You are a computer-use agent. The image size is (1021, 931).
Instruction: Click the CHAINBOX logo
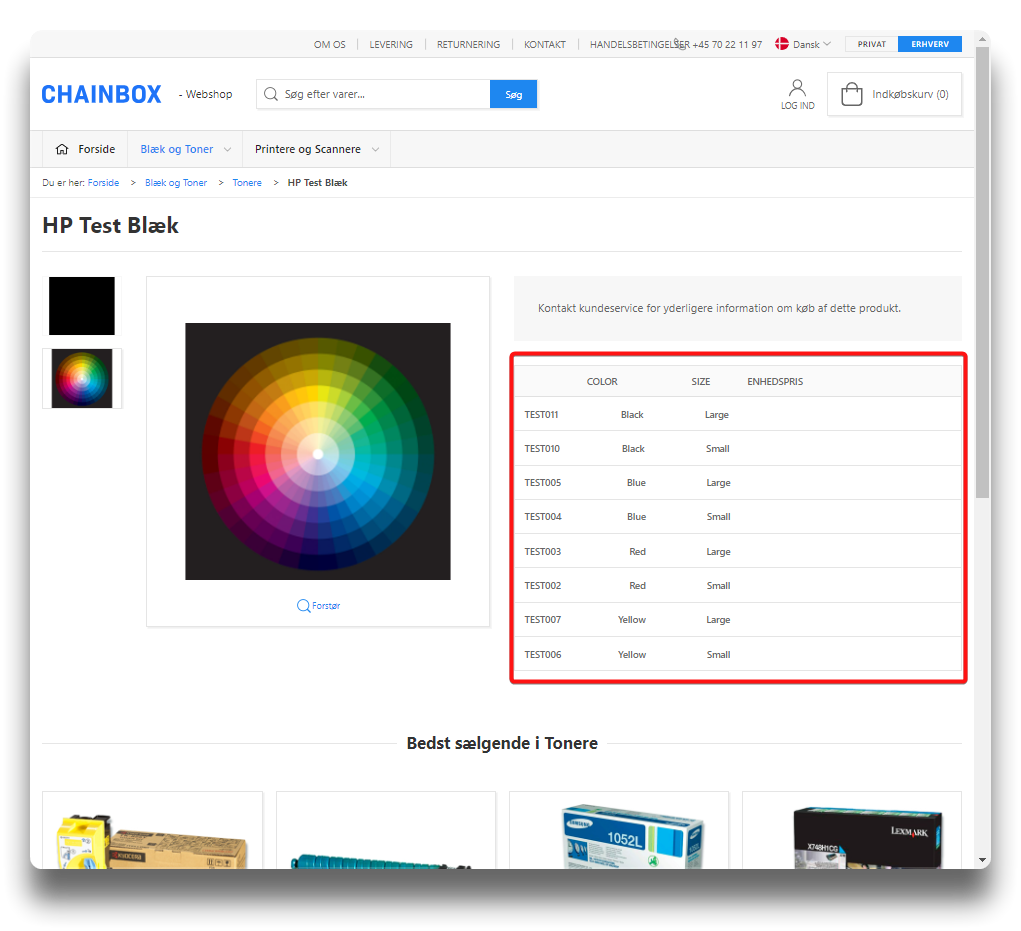point(101,94)
